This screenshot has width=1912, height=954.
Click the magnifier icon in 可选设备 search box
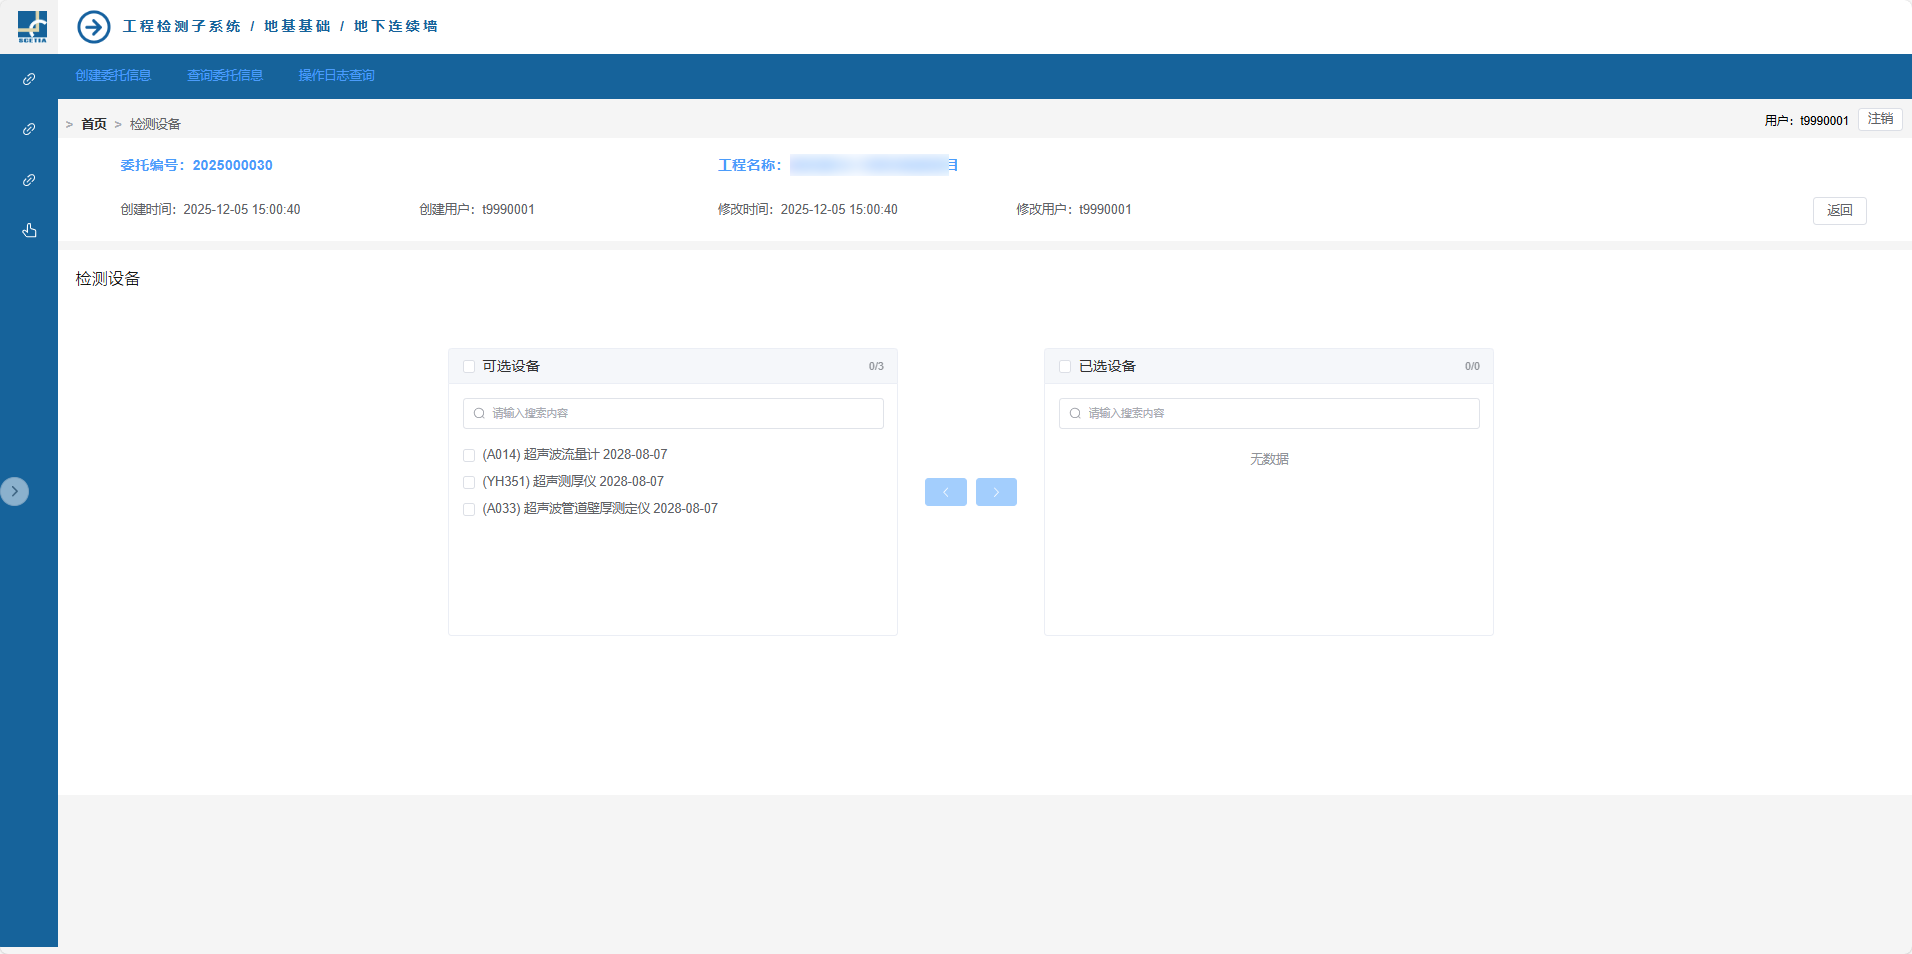tap(479, 413)
